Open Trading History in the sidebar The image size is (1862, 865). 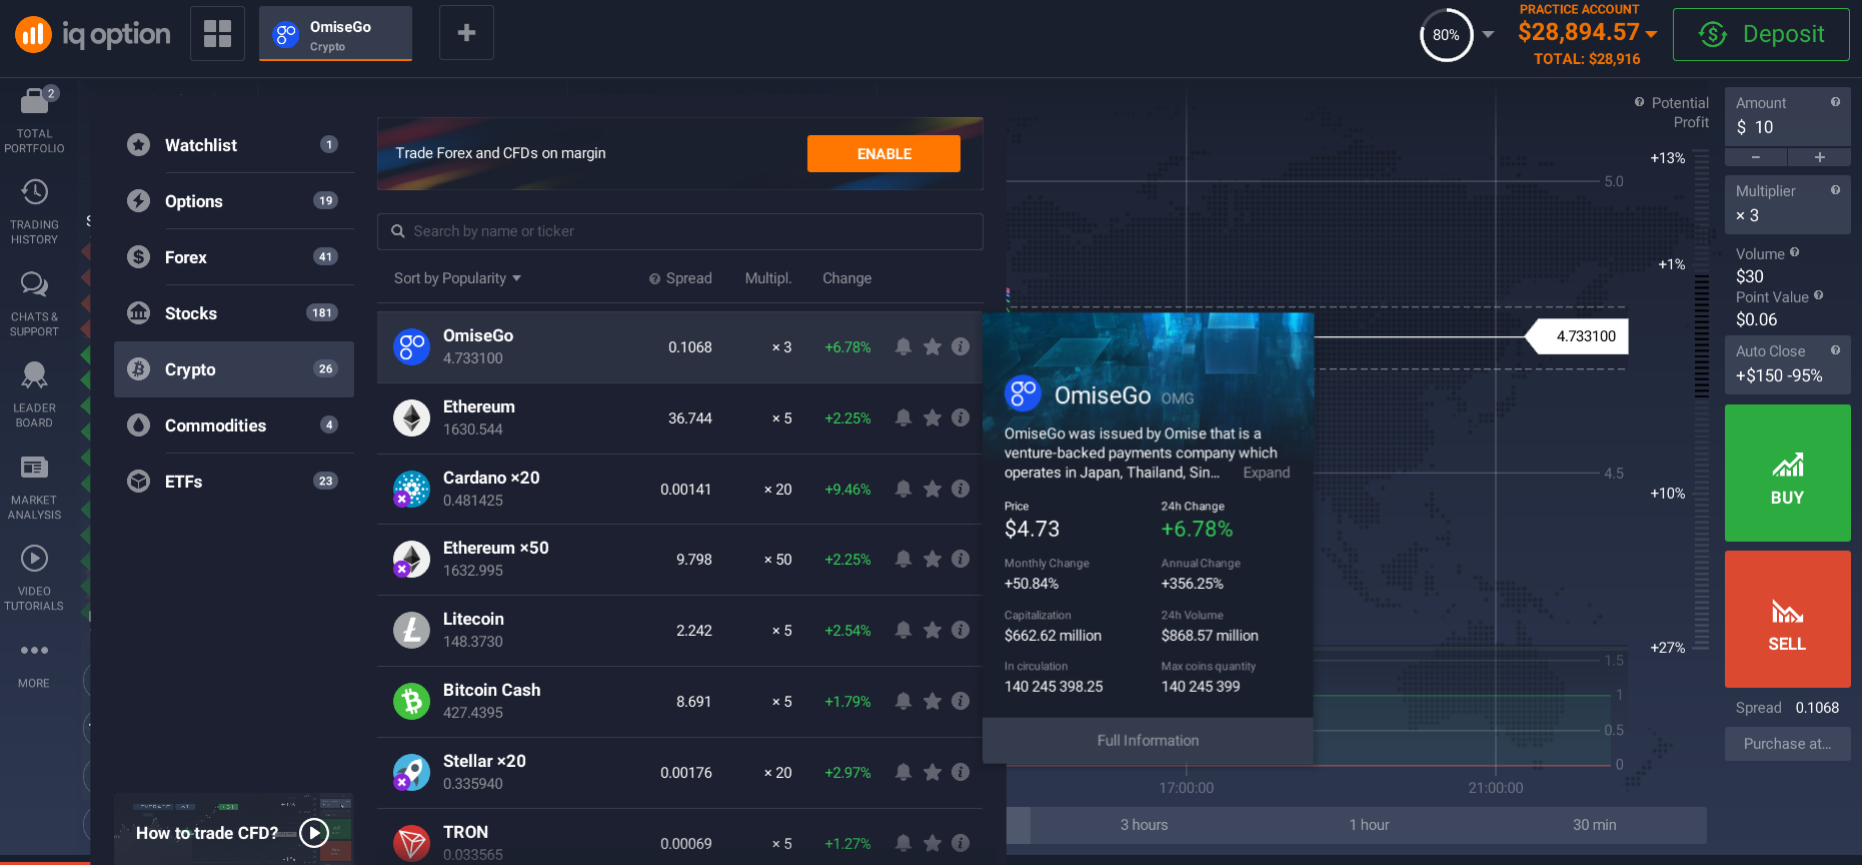[x=34, y=211]
